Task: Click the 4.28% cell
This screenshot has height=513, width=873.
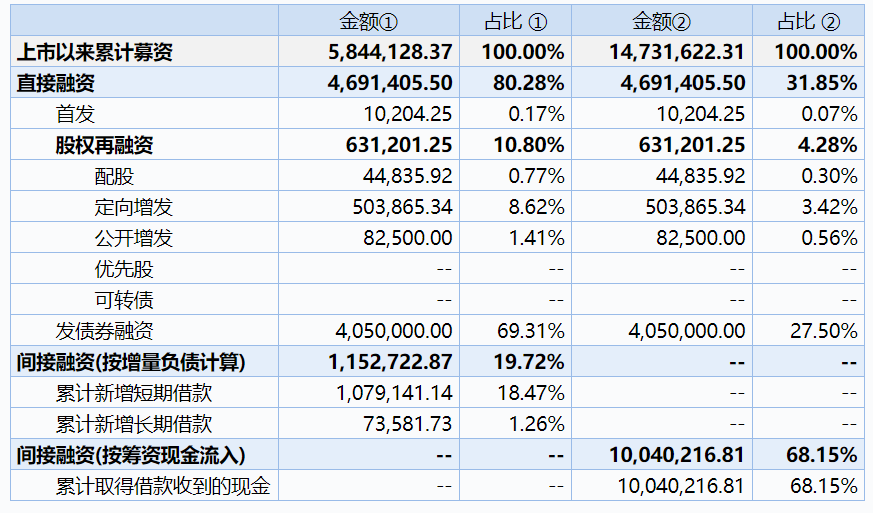Action: pyautogui.click(x=828, y=145)
